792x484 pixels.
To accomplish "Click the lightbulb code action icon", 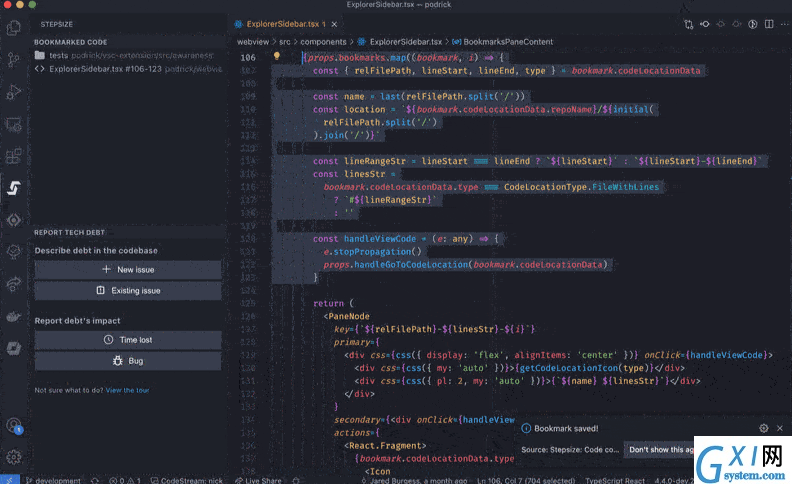I will (277, 56).
